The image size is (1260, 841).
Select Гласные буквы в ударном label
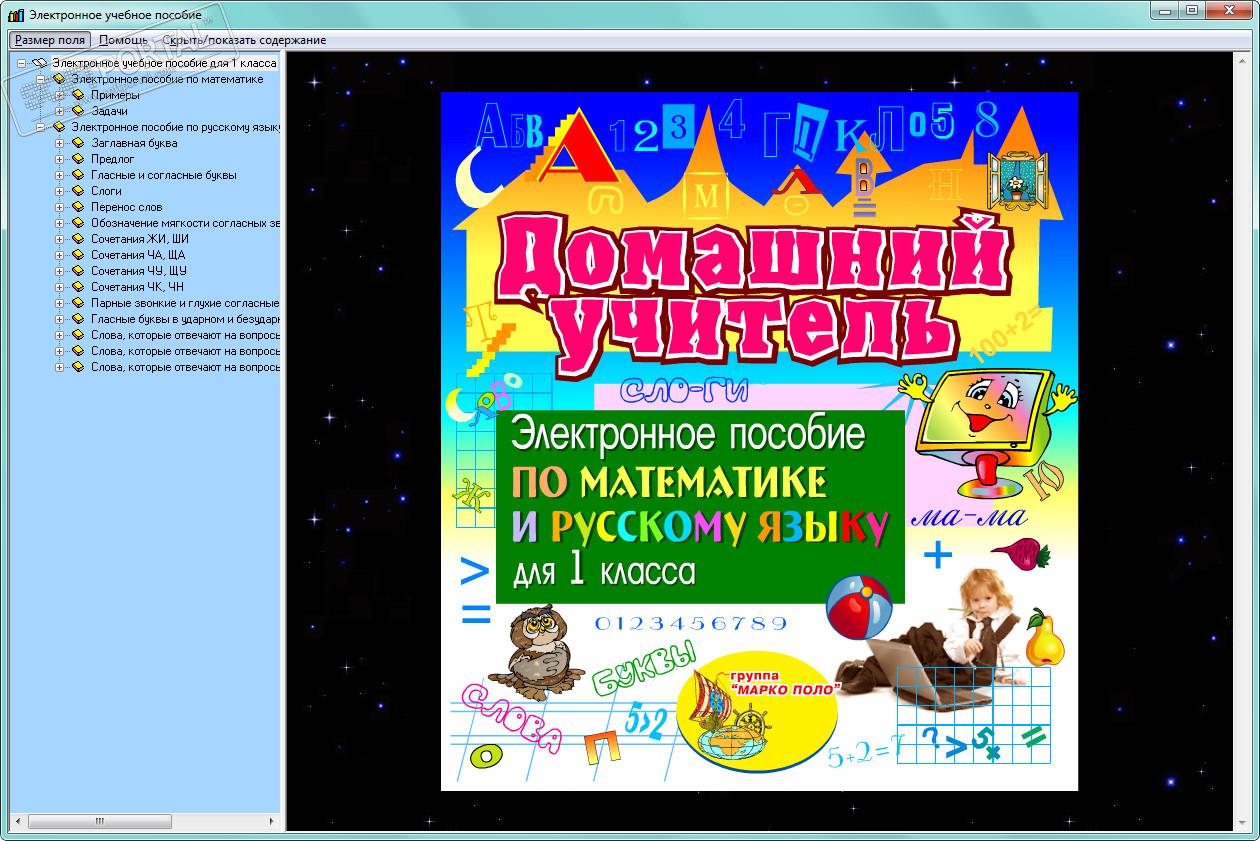185,319
